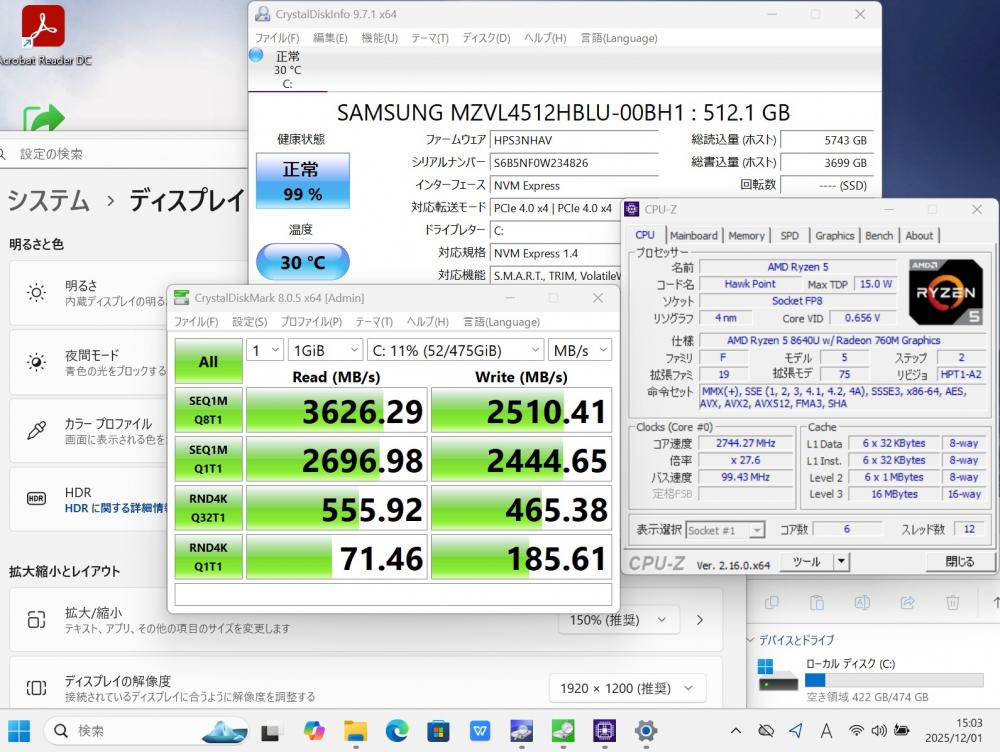Click the share icon in File Explorer toolbar
Screen dimensions: 1000x752
908,602
